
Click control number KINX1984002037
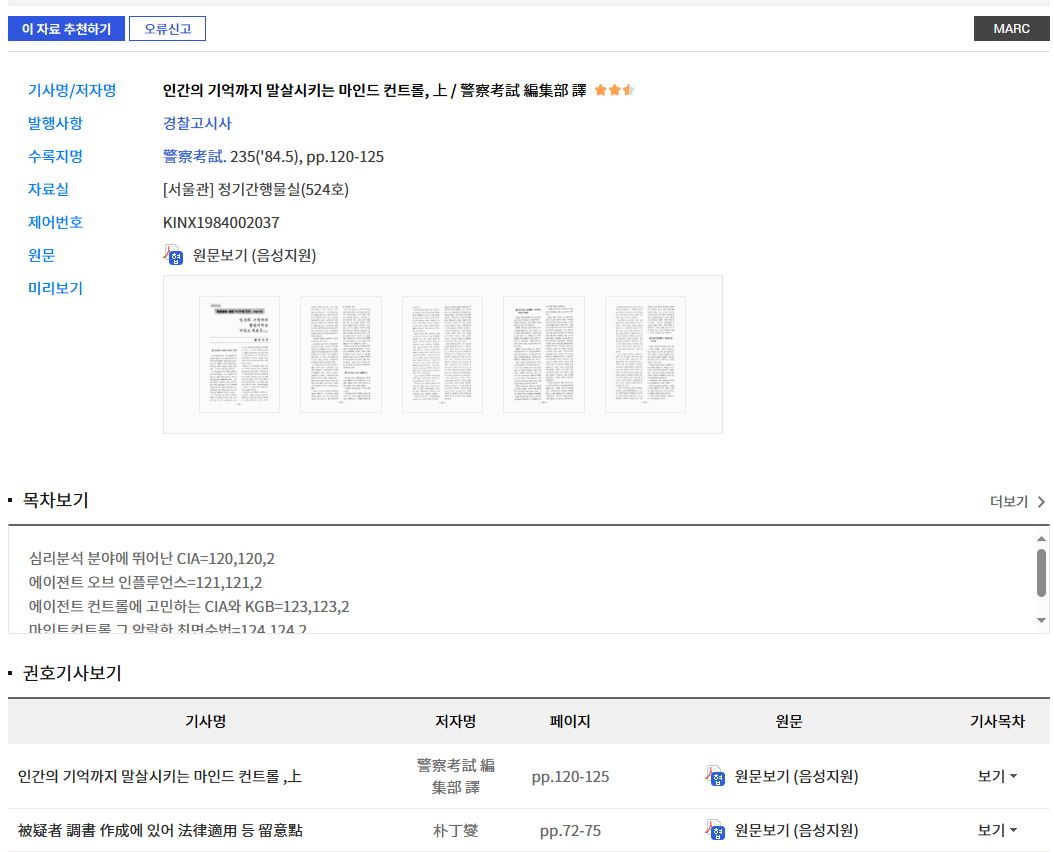[x=221, y=222]
